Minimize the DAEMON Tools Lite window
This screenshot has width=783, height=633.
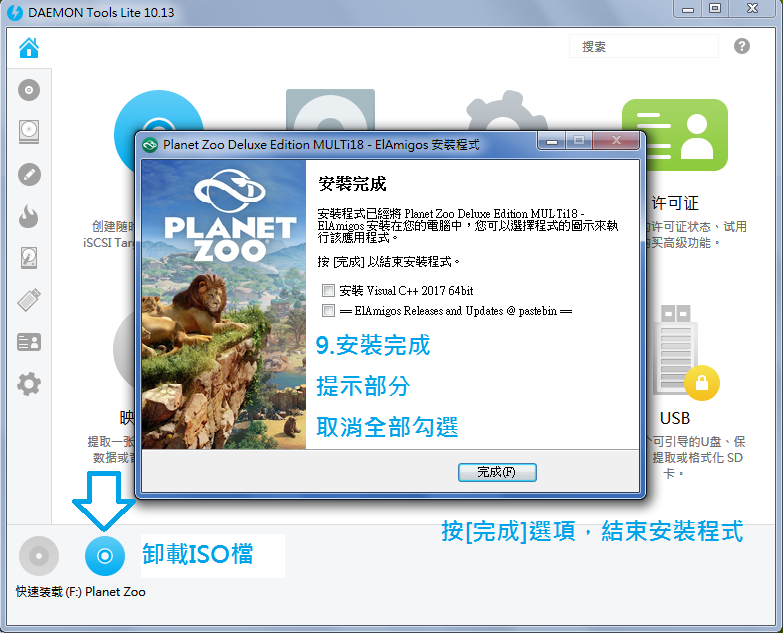tap(688, 9)
